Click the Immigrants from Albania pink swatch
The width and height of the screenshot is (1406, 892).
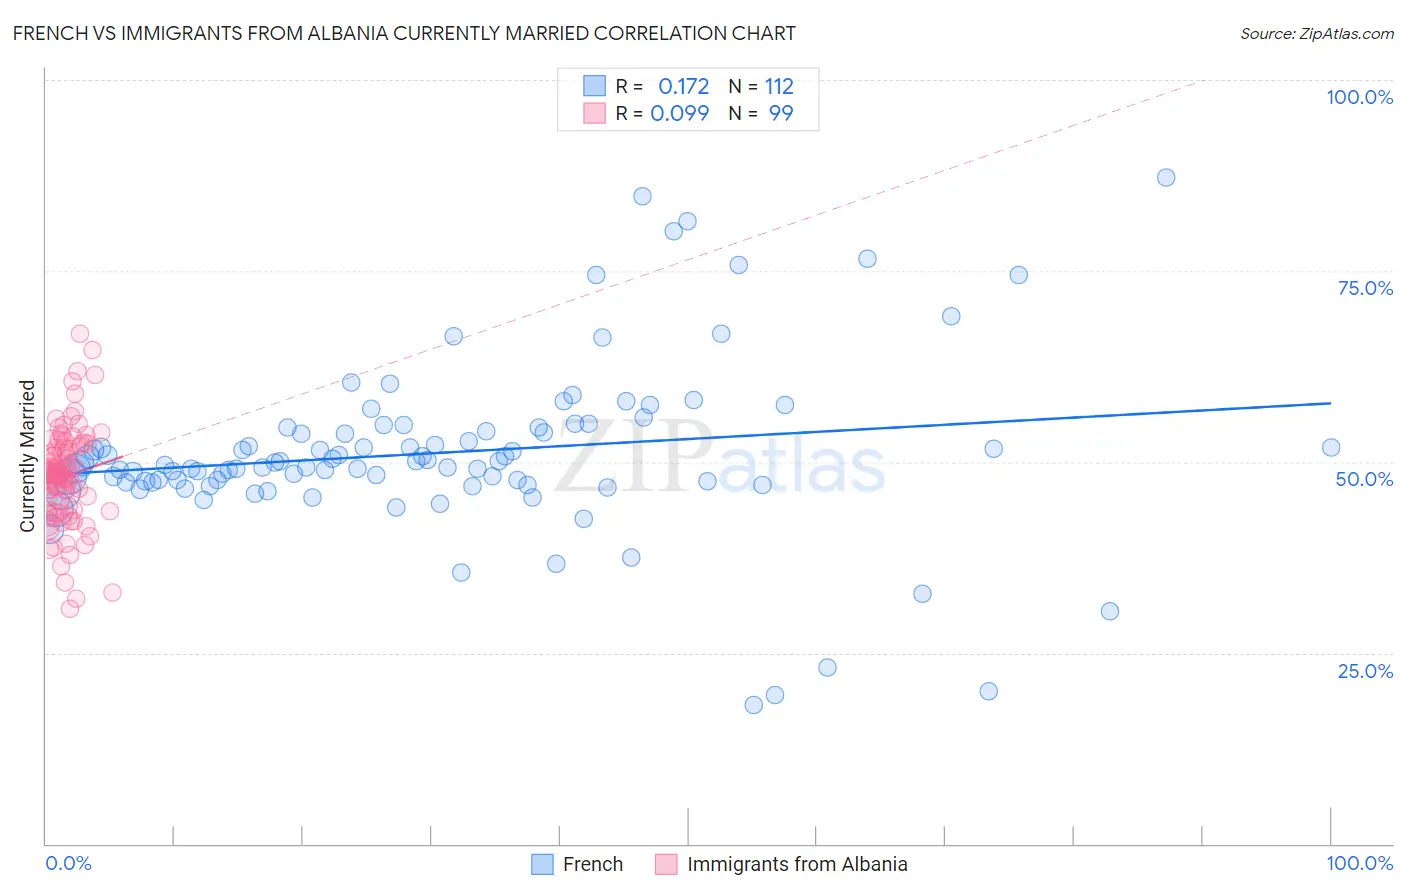pos(666,864)
